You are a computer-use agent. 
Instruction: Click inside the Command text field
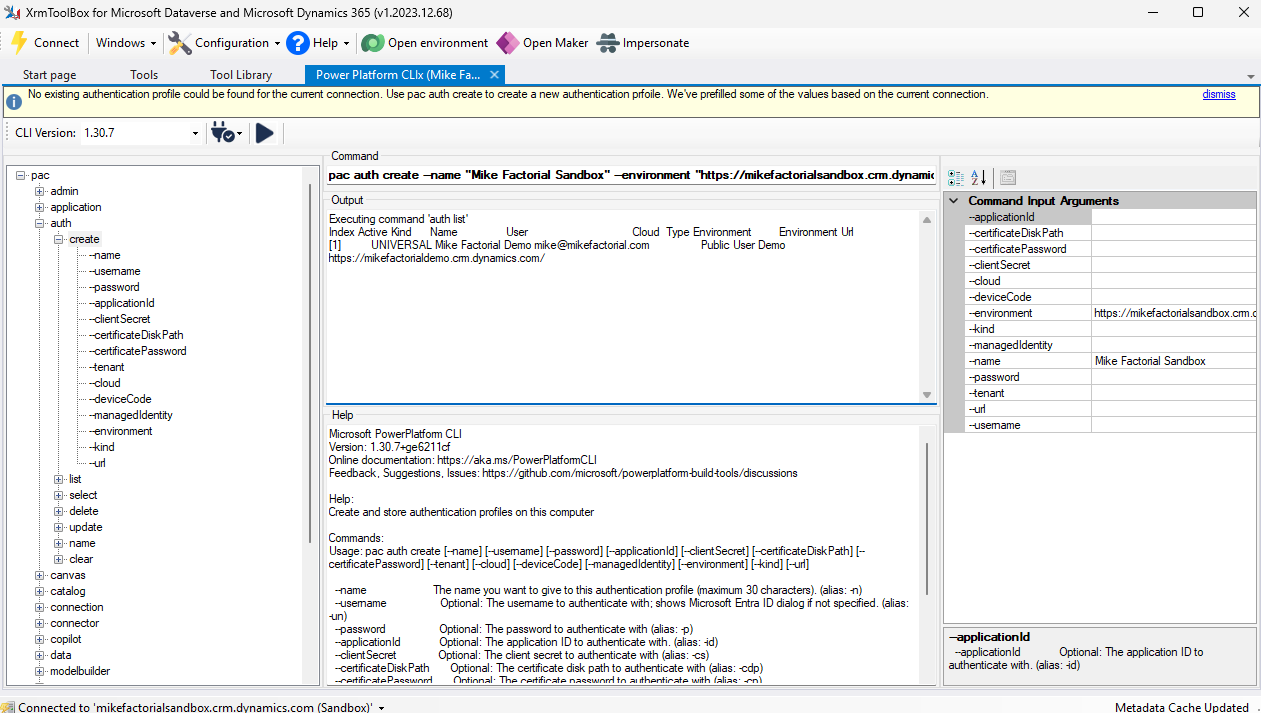click(631, 175)
